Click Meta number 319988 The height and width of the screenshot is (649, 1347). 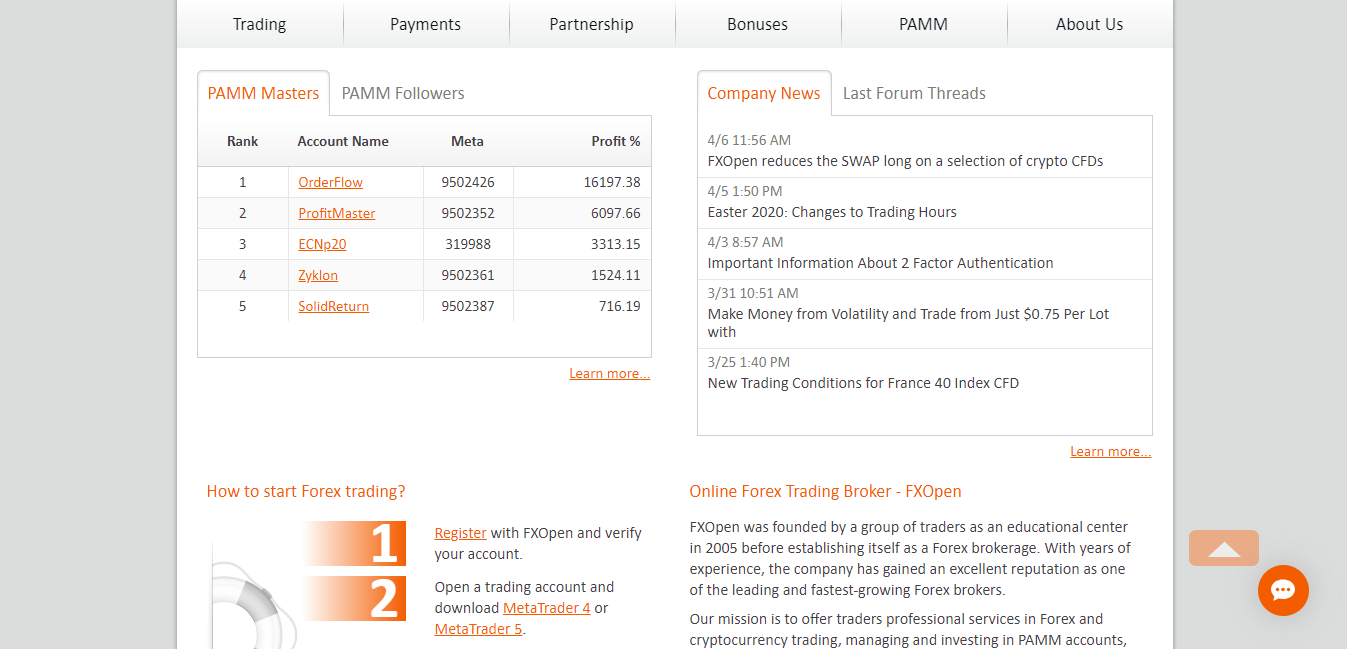point(468,244)
